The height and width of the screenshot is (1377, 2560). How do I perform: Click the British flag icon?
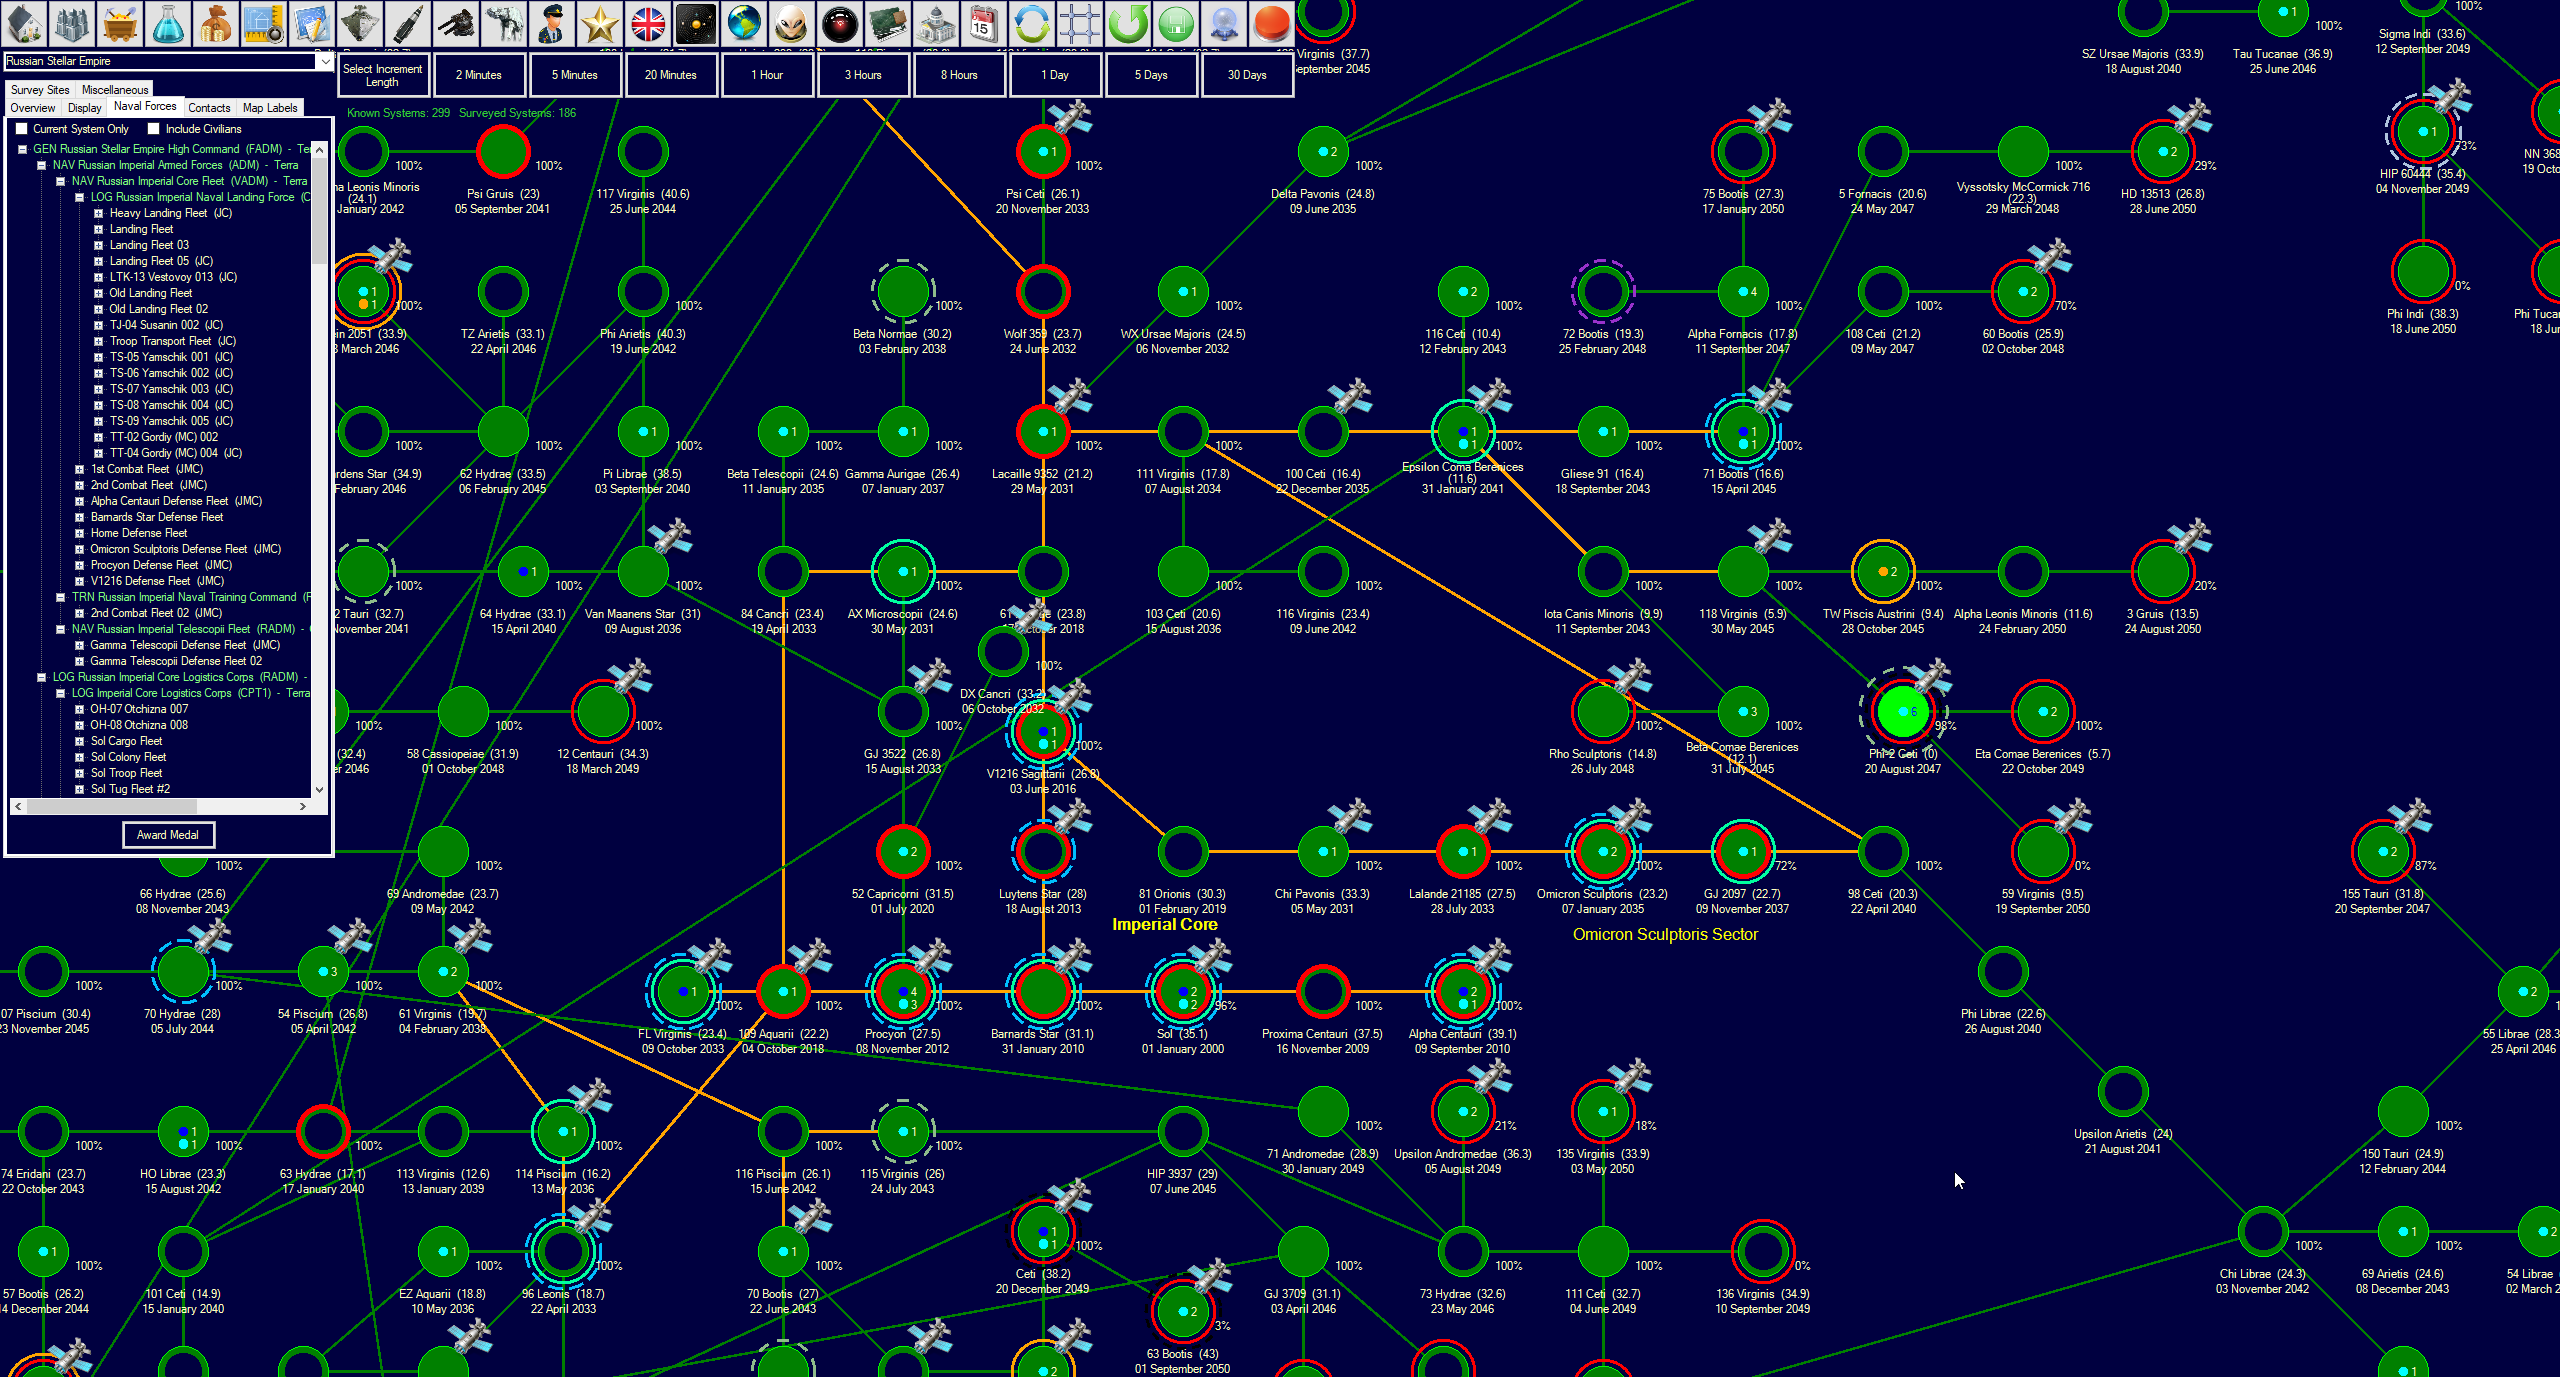[648, 23]
